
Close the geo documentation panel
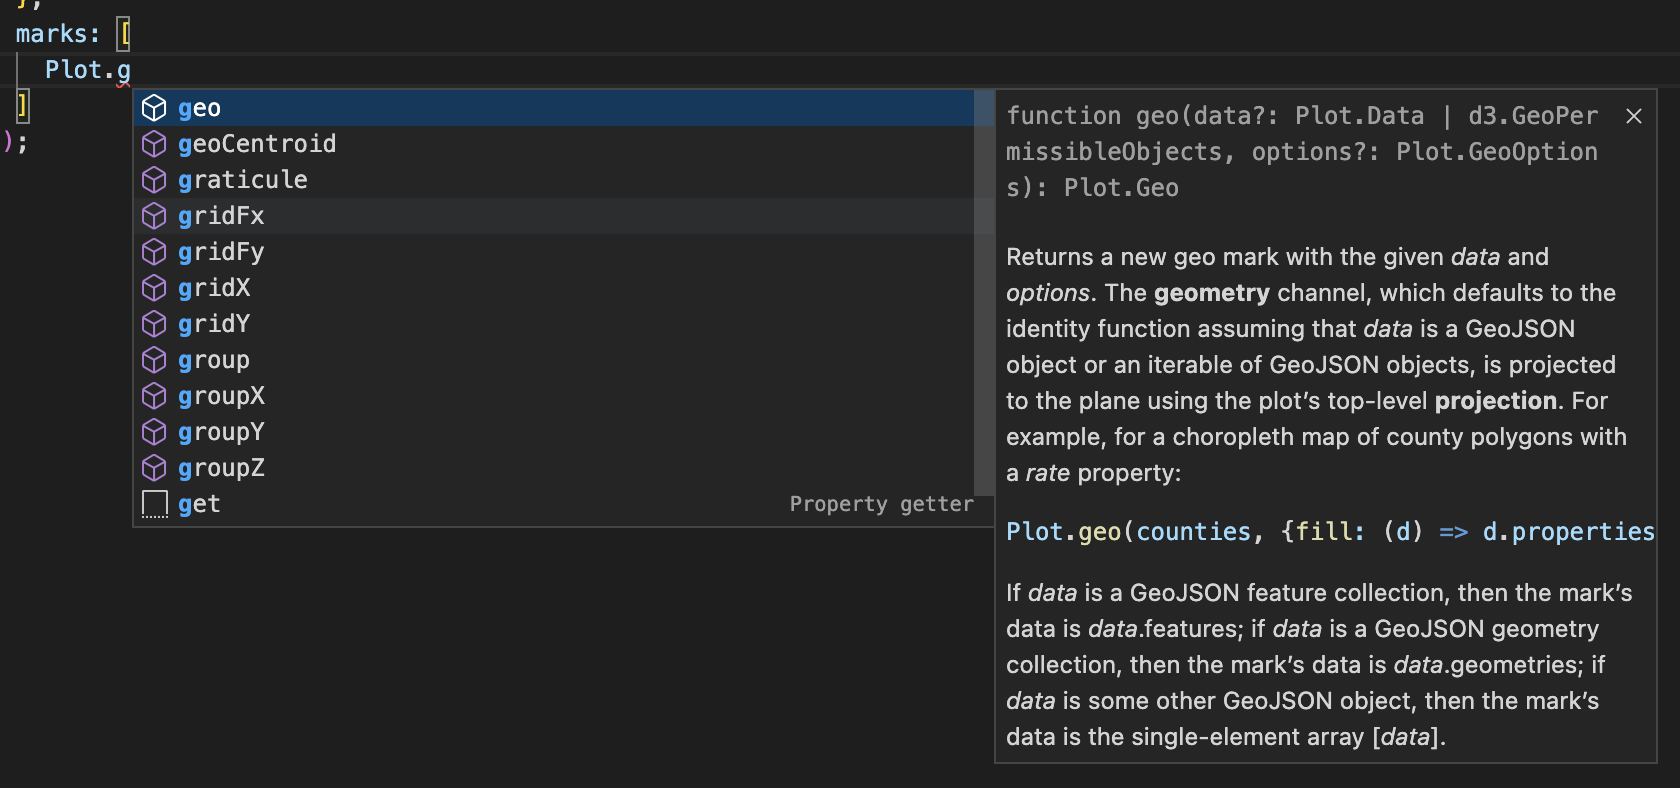[x=1634, y=116]
